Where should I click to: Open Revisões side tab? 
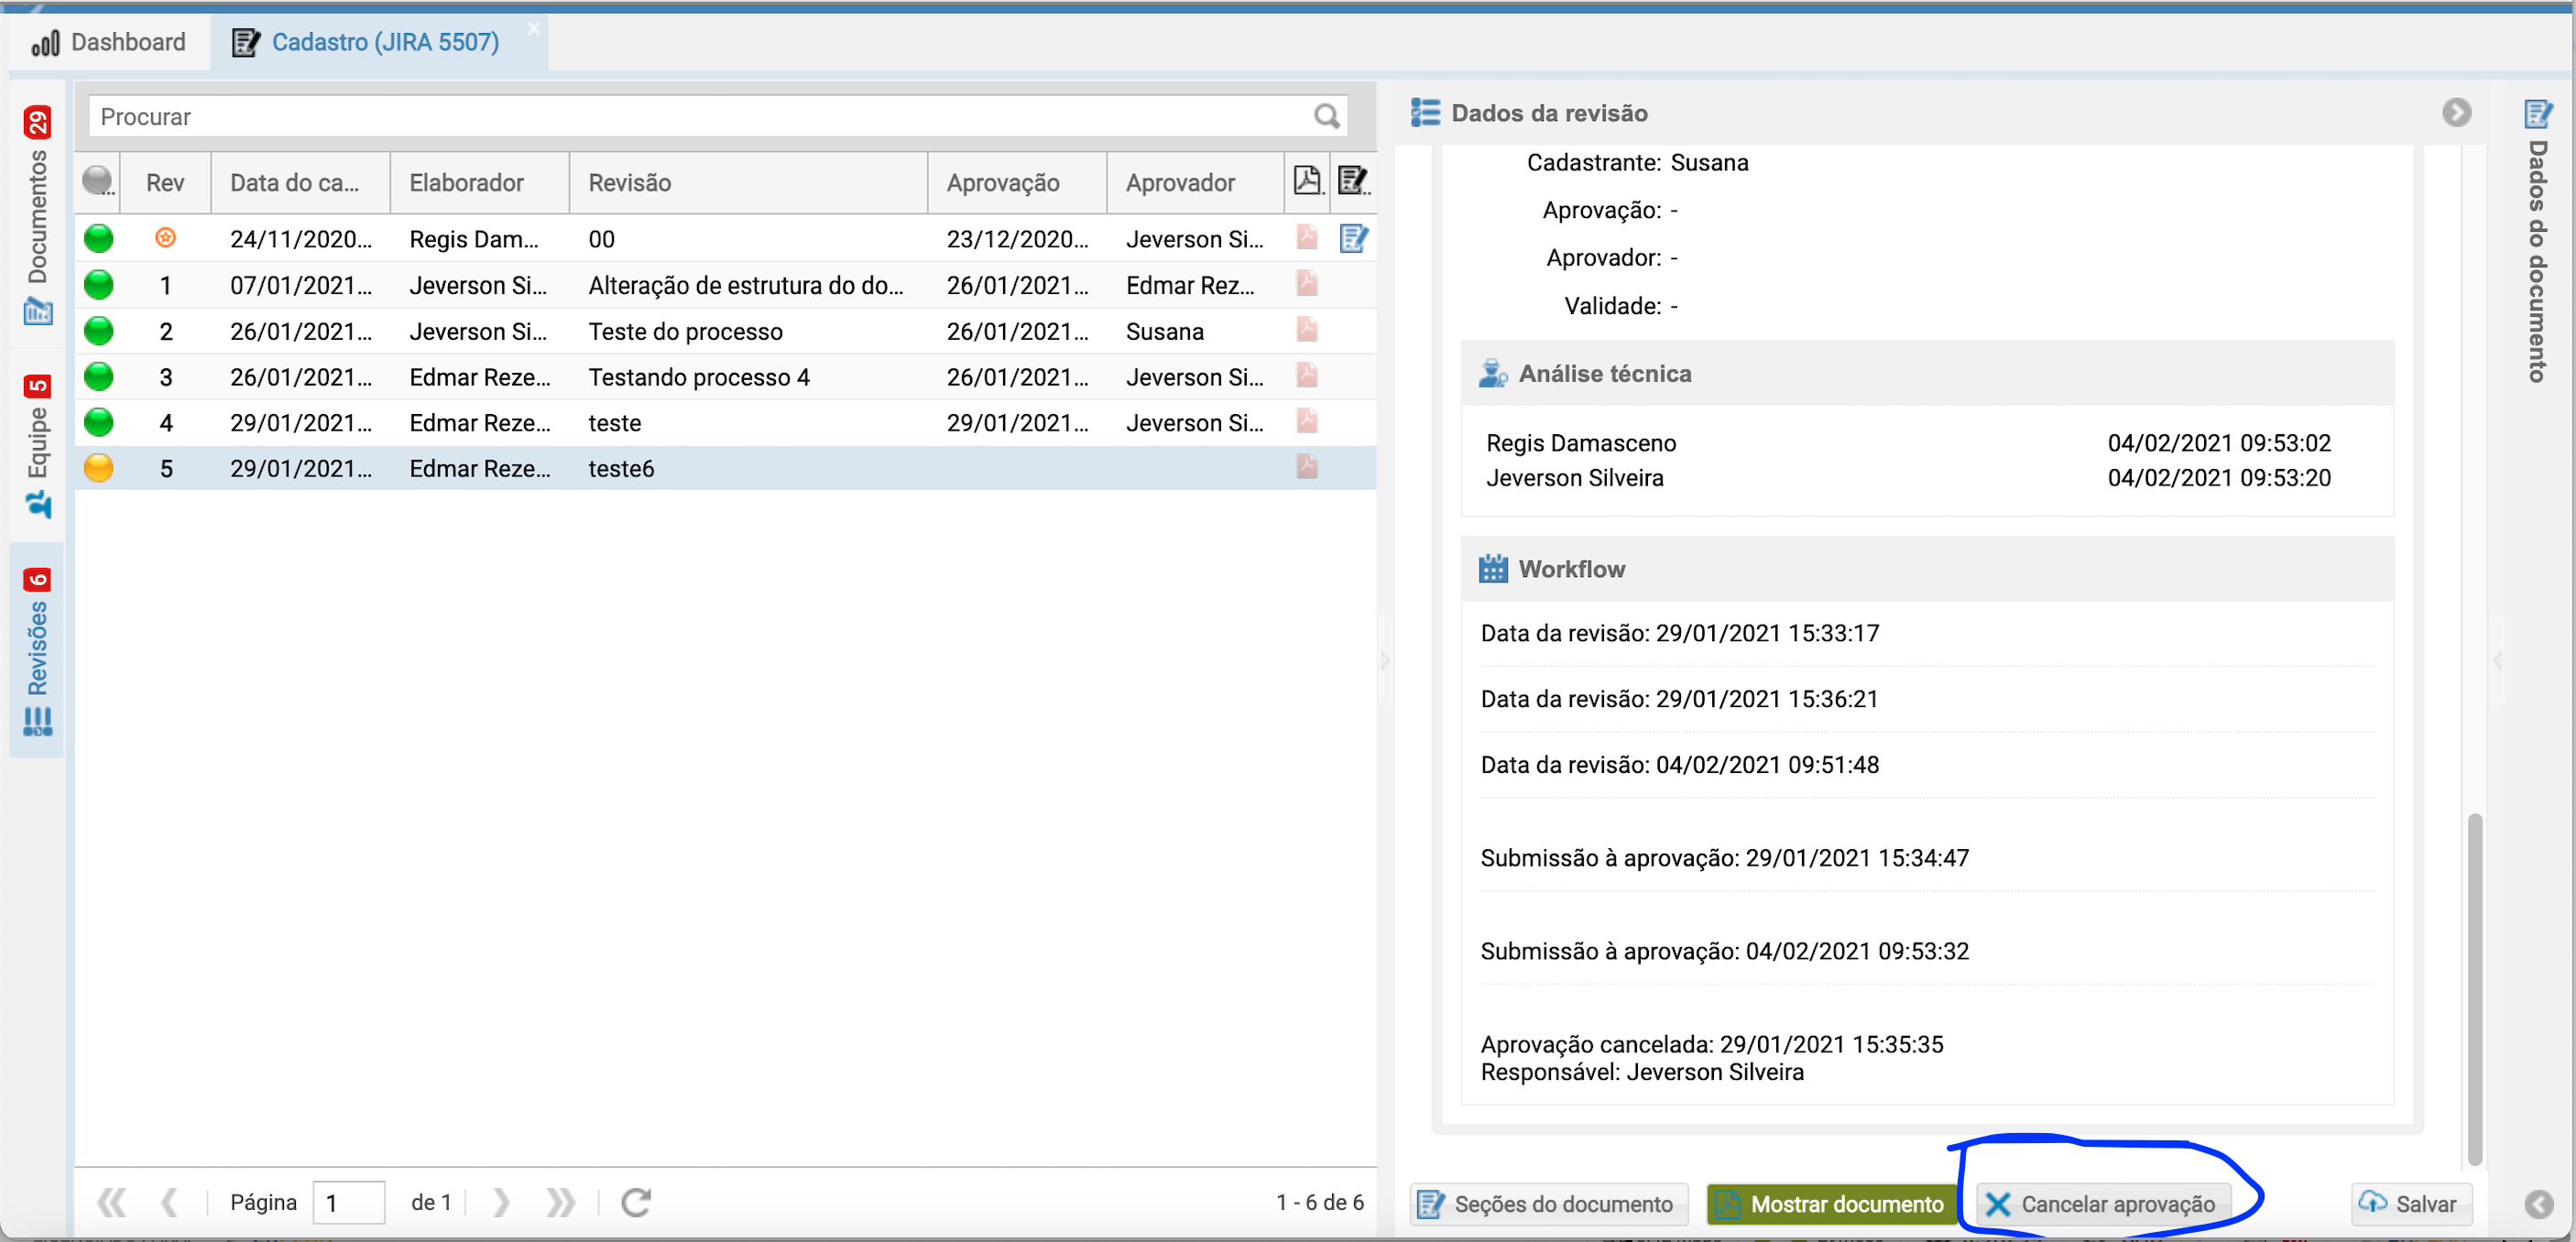tap(37, 650)
